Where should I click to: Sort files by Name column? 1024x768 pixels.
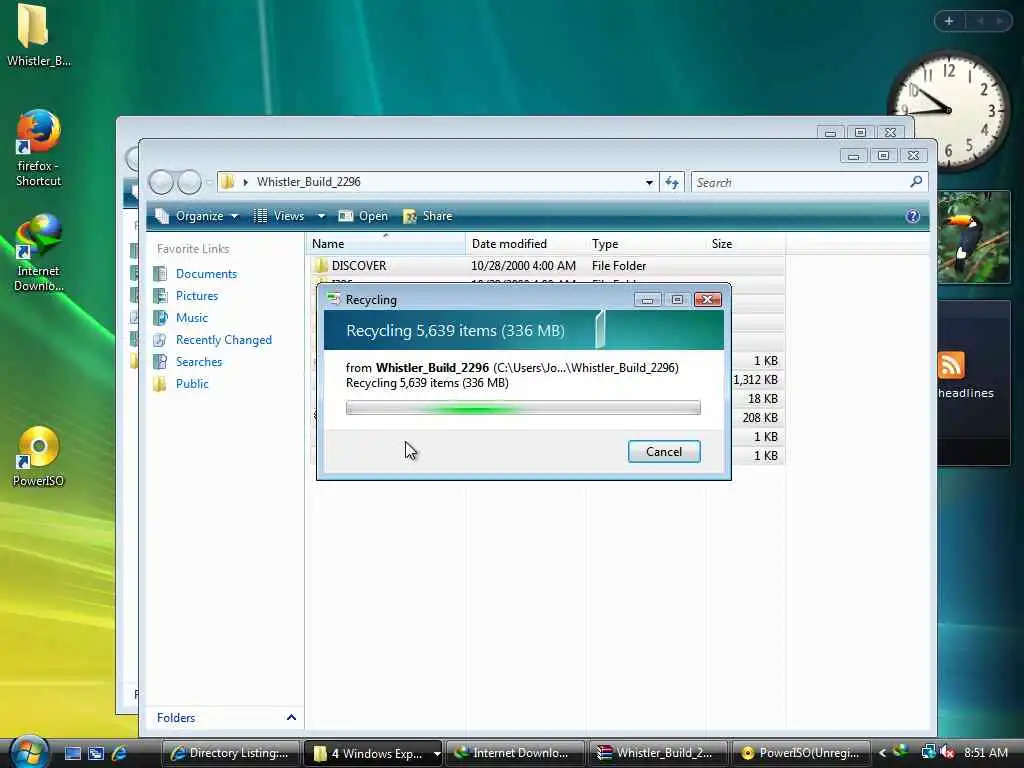click(385, 244)
